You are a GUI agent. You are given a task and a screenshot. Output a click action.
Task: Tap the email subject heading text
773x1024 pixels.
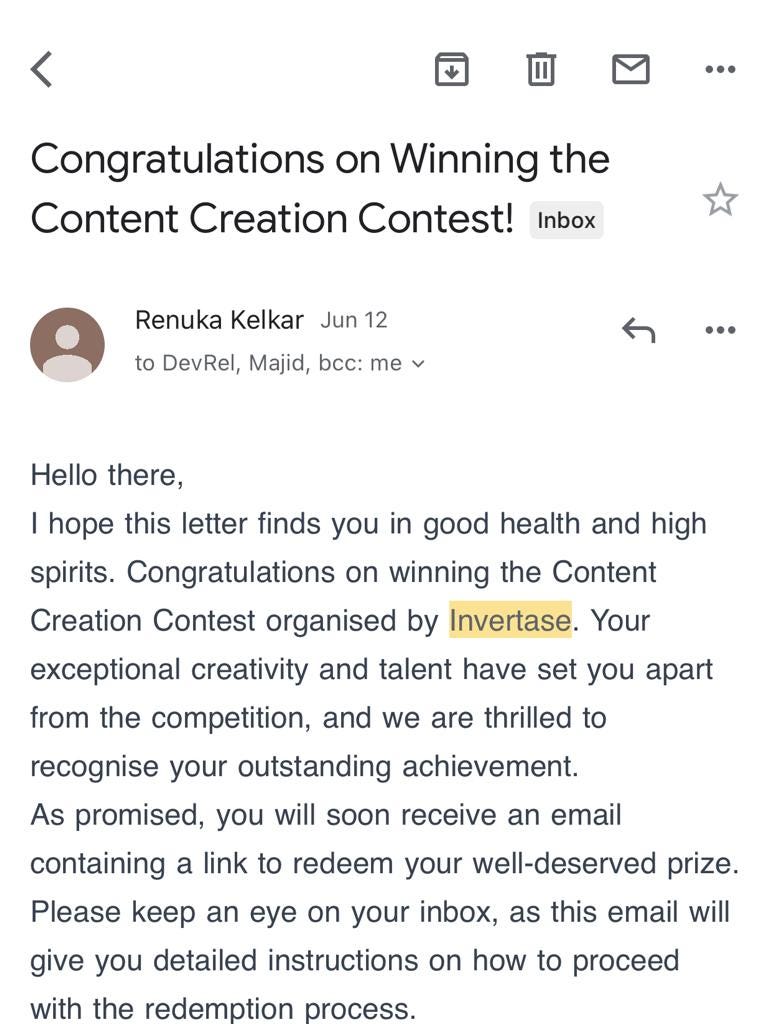[x=320, y=188]
